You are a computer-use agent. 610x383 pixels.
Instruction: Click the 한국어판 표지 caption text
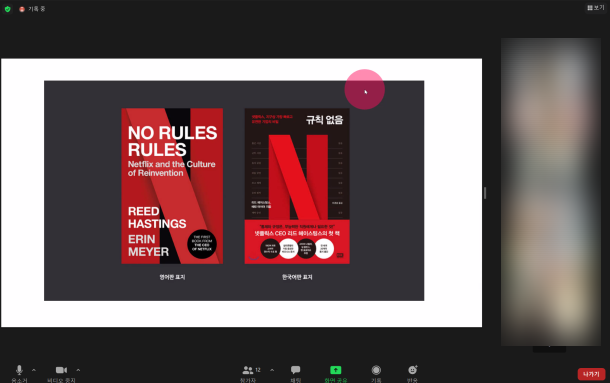tap(297, 277)
